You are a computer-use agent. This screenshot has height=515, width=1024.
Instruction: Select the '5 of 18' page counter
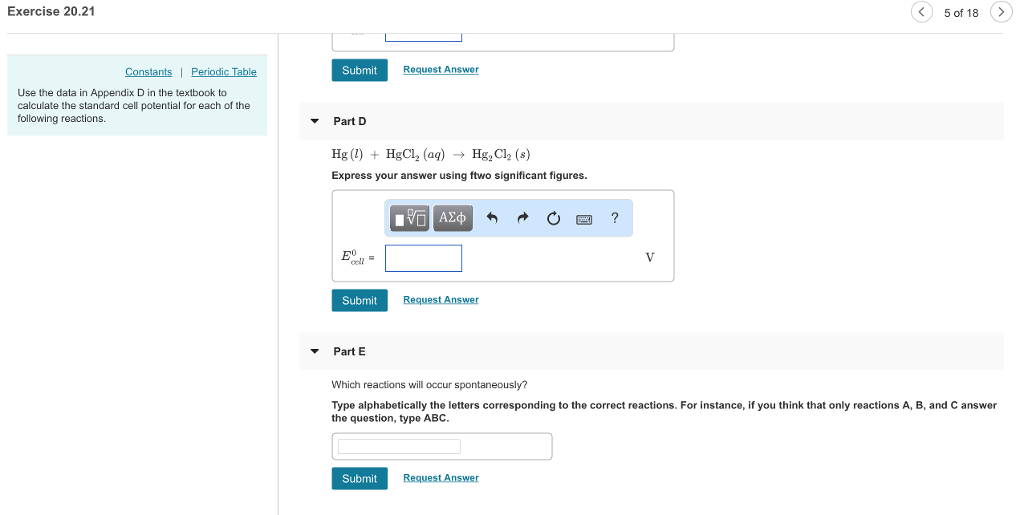click(x=961, y=13)
